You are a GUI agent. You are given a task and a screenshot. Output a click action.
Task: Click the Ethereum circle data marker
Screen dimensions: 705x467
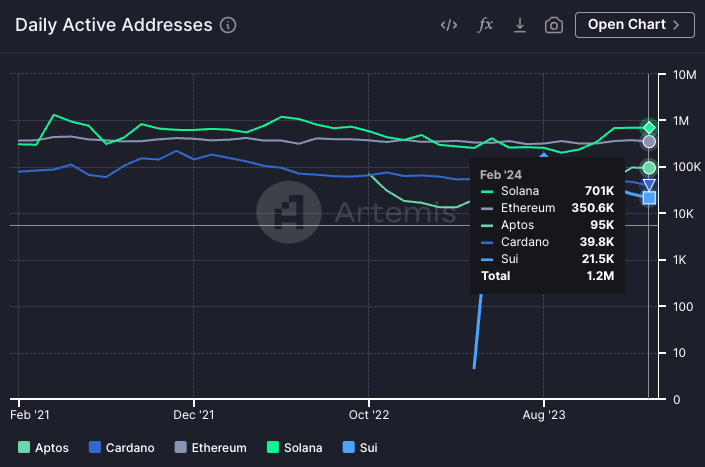[x=649, y=142]
